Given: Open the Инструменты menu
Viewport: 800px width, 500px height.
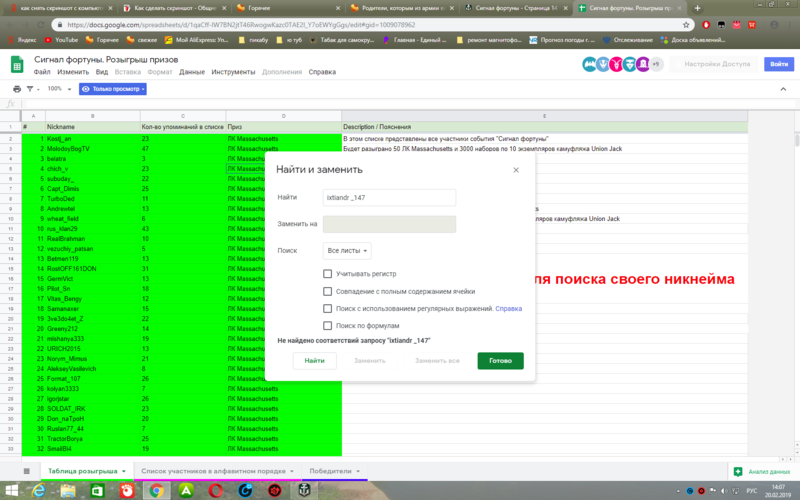Looking at the screenshot, I should (233, 72).
